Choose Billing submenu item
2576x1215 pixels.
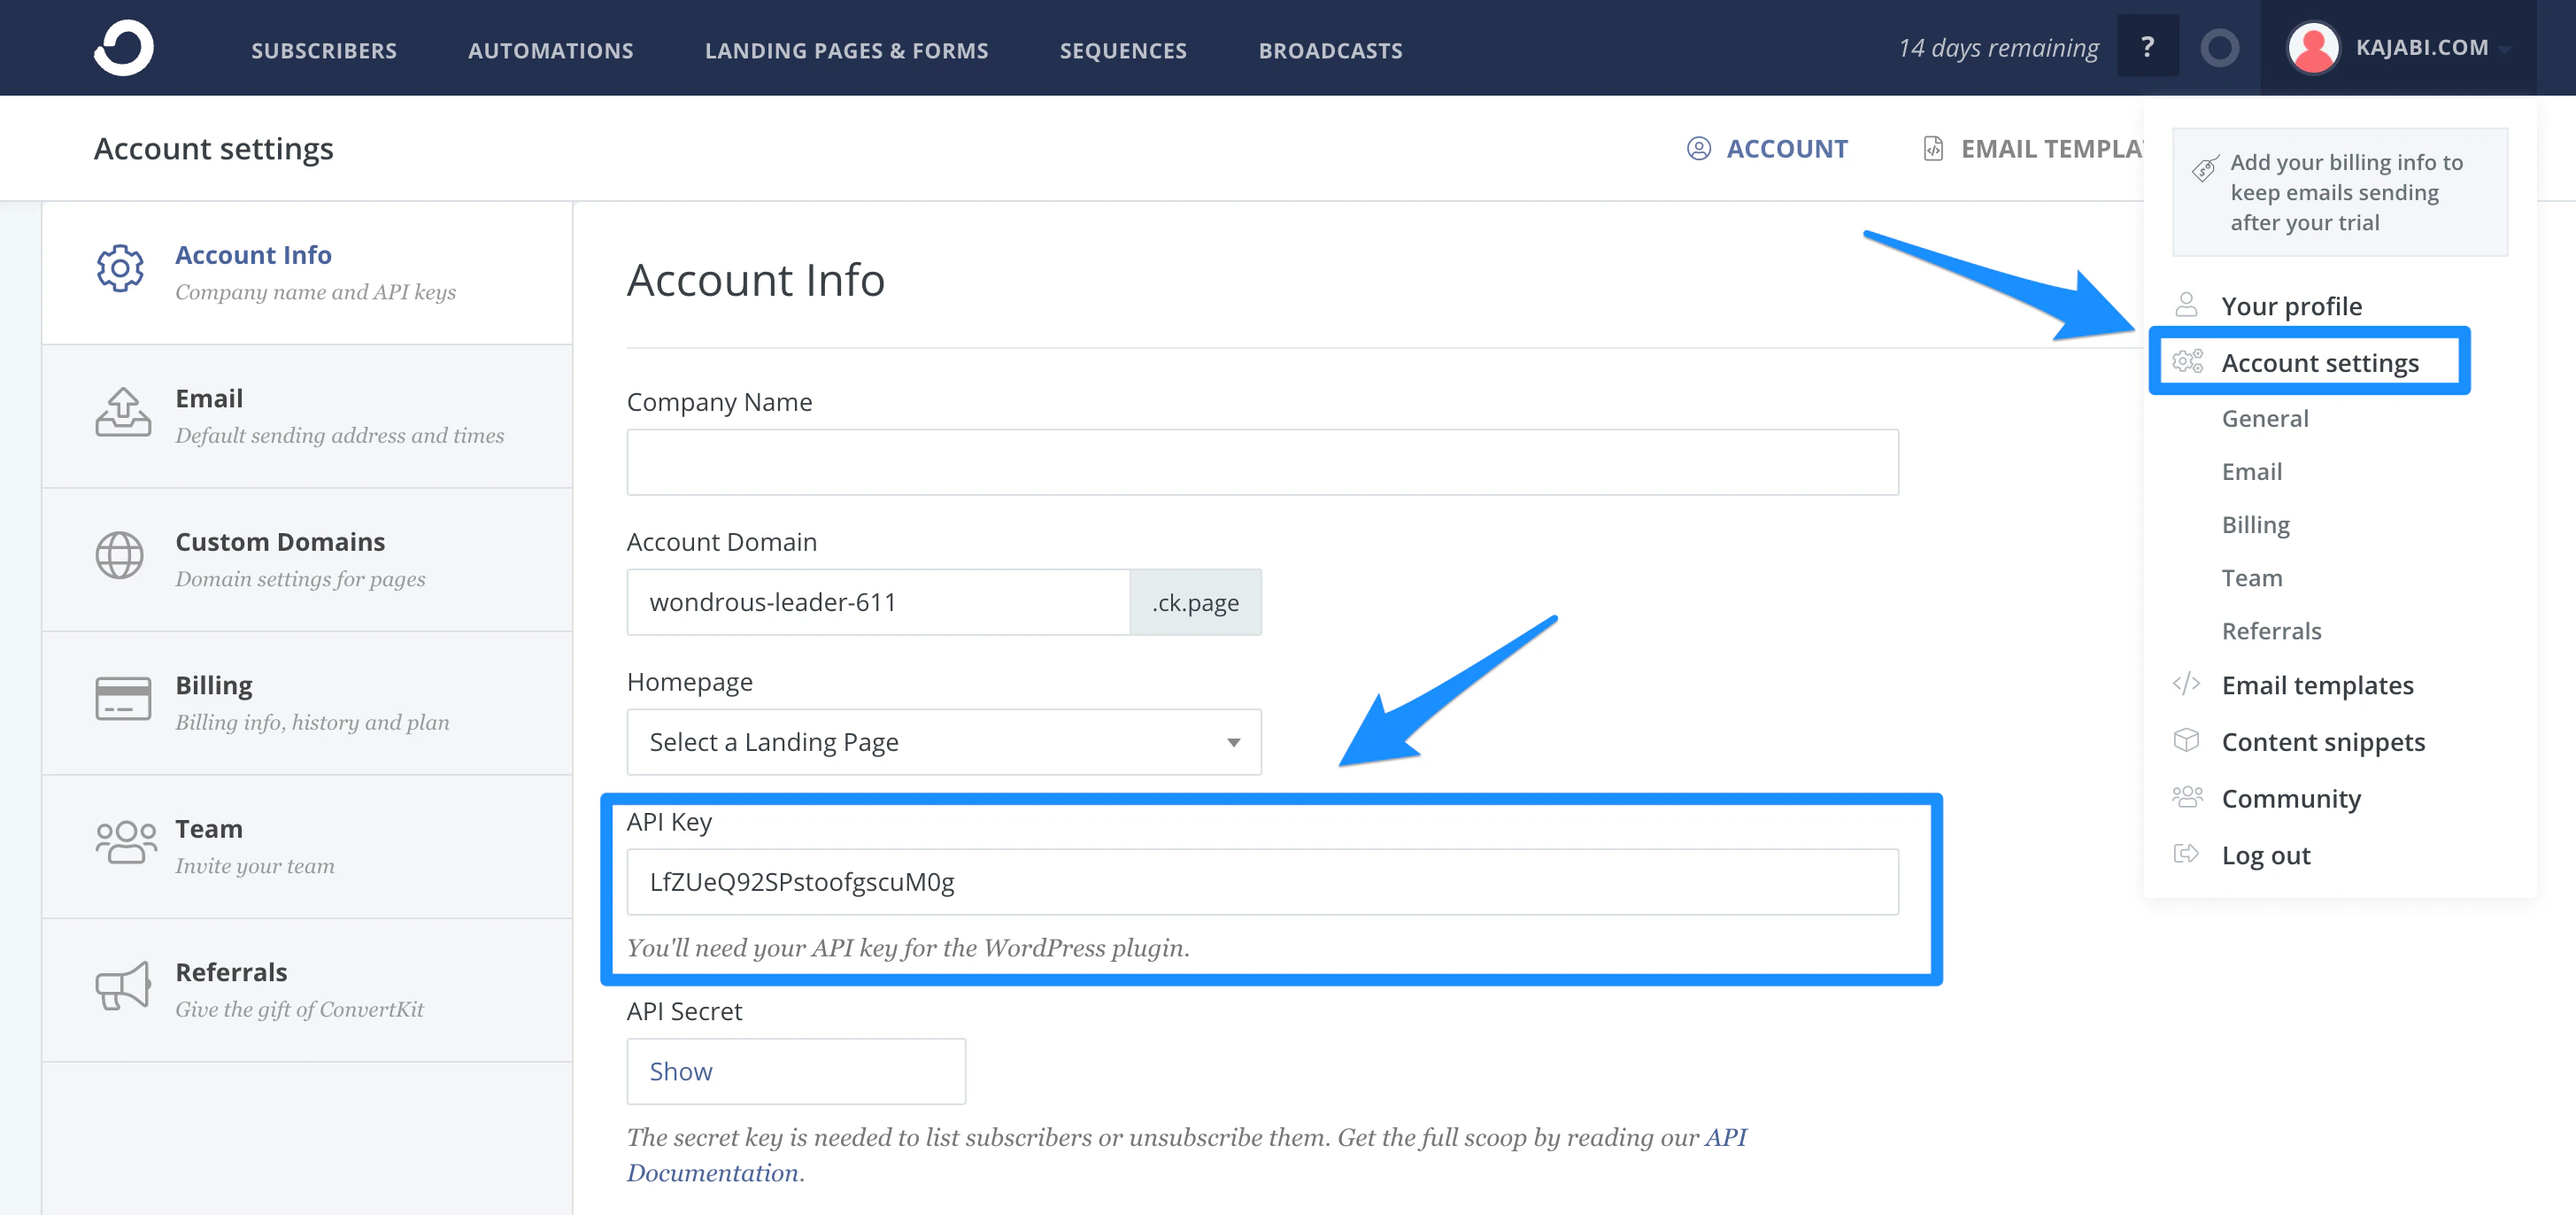[x=2255, y=524]
